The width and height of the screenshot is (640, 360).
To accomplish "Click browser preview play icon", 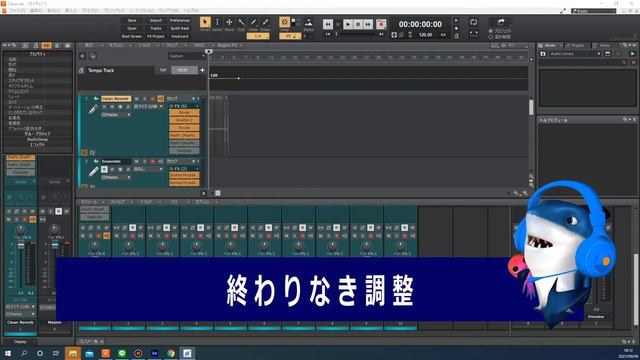I will click(632, 54).
